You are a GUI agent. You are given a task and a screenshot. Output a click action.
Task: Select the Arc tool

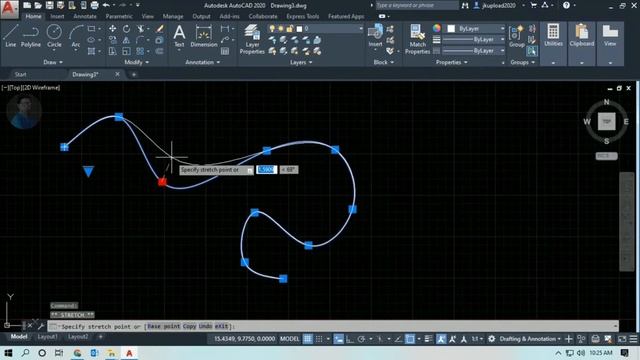[76, 36]
